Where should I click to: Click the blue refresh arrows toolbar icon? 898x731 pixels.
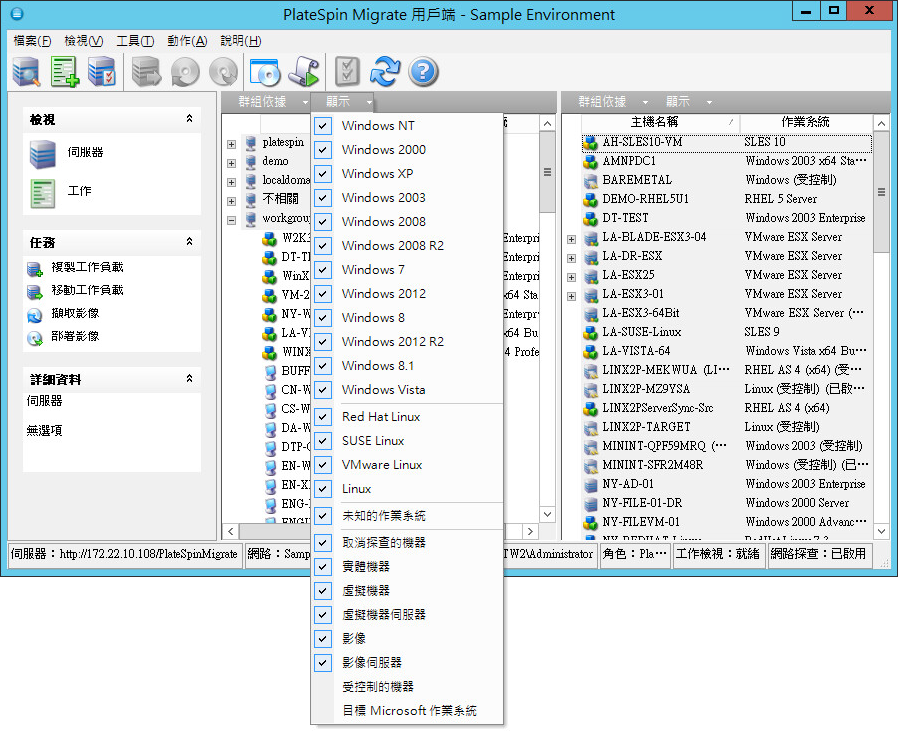(384, 71)
